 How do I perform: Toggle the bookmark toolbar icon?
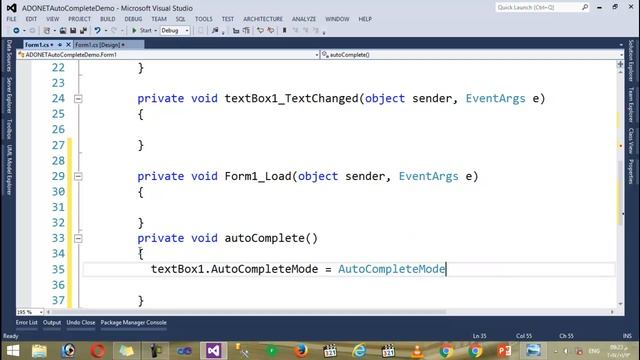284,31
